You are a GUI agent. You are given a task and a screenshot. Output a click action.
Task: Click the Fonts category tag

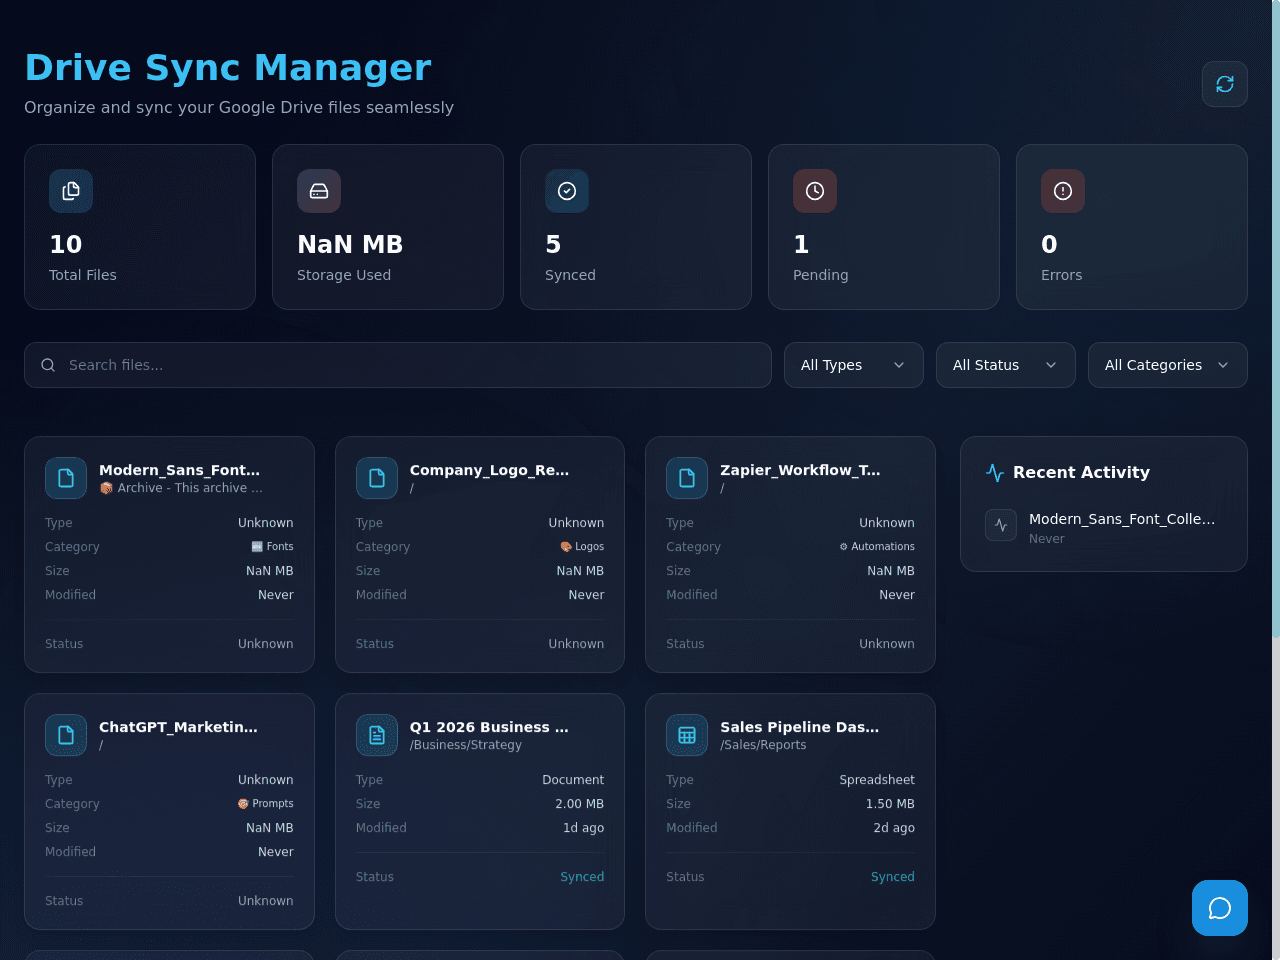272,547
